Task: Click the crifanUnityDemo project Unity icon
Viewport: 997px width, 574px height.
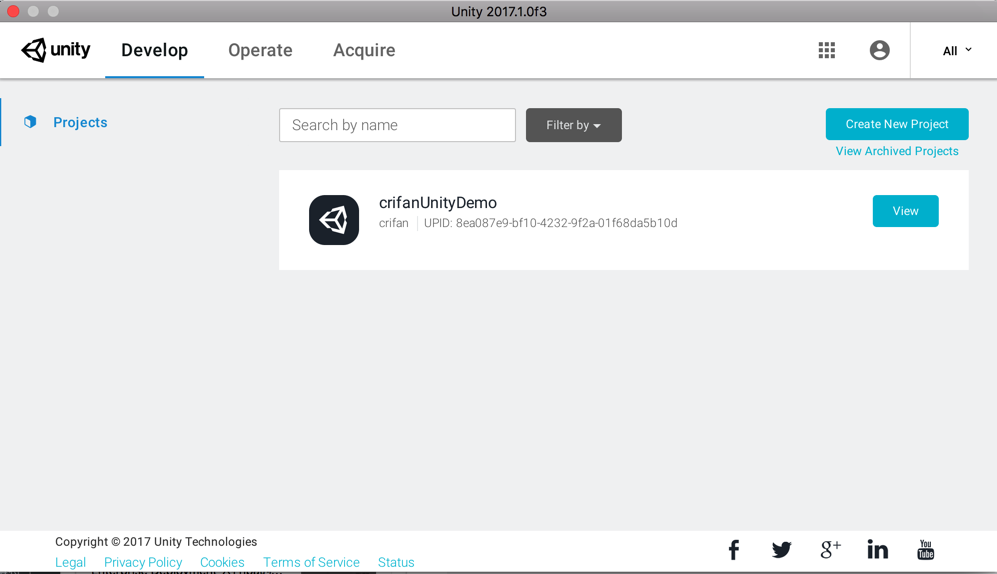Action: [334, 220]
